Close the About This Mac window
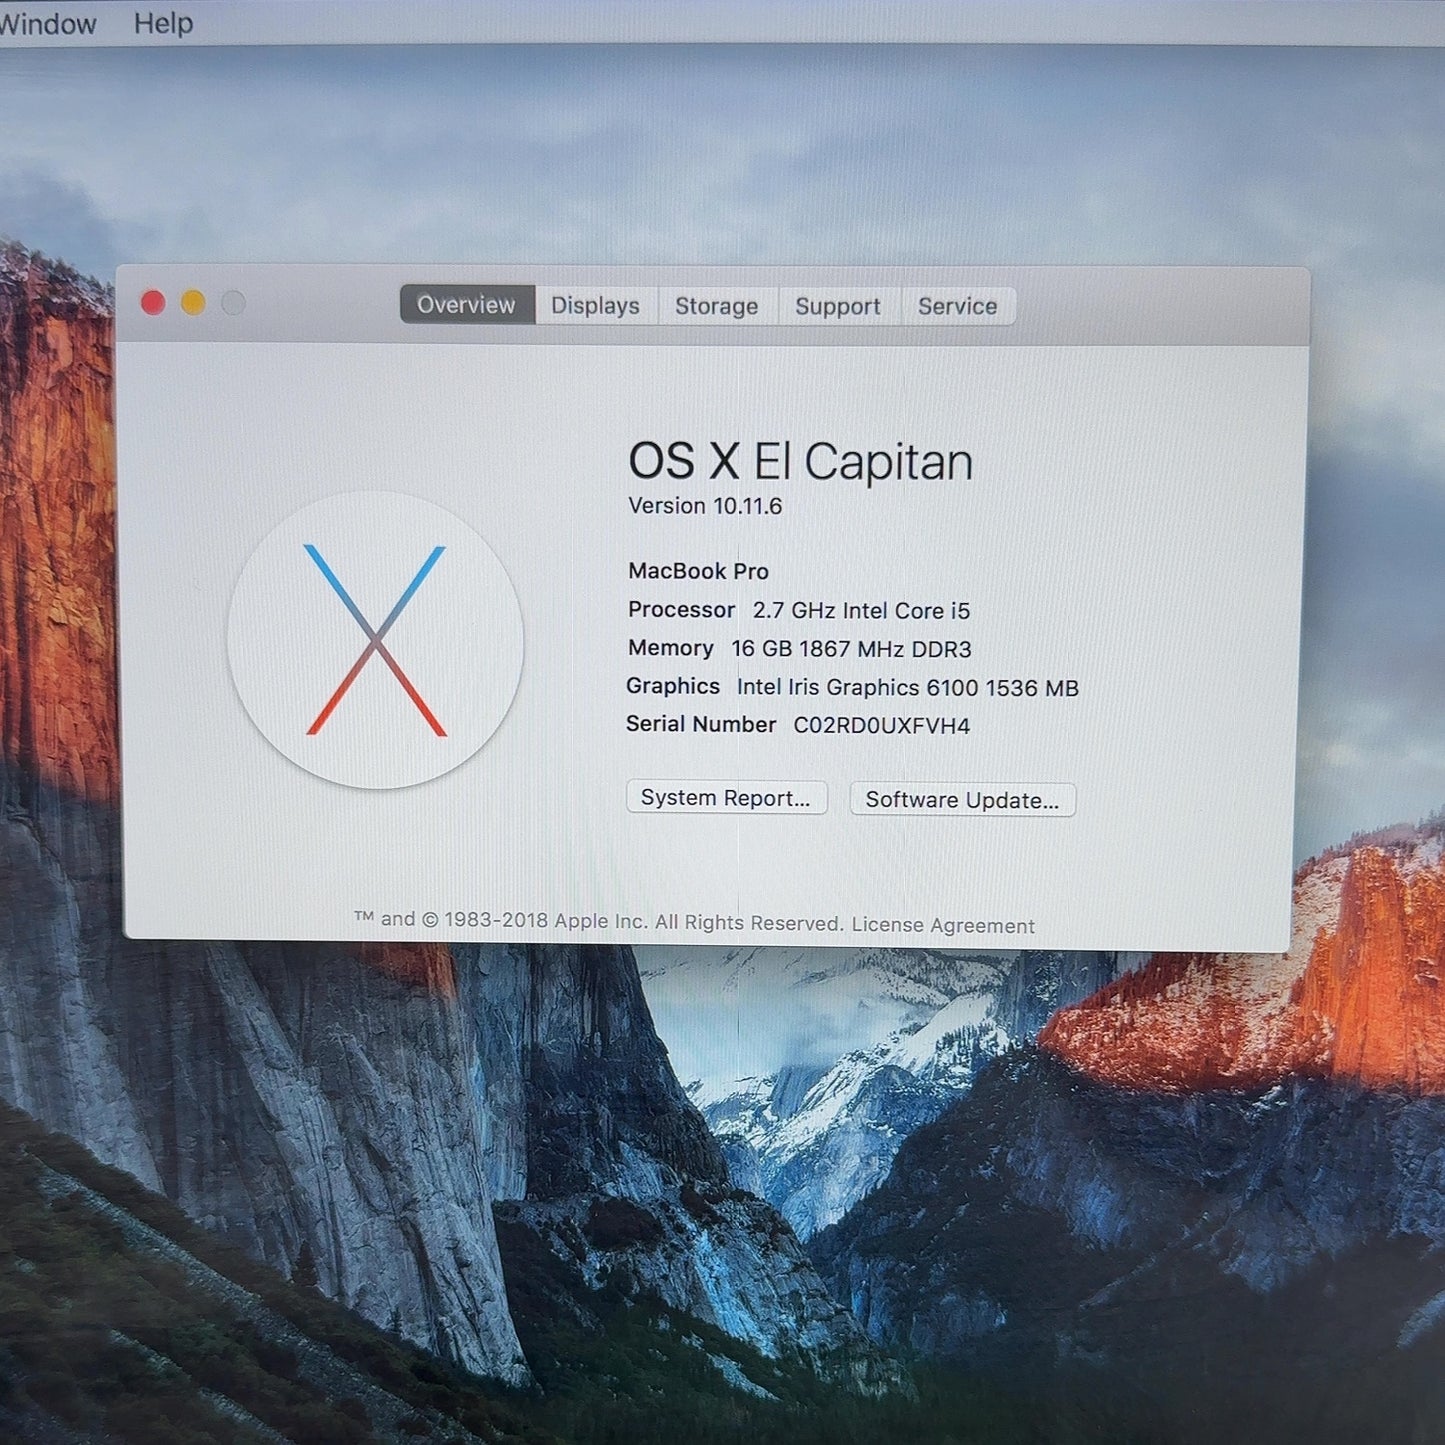Image resolution: width=1445 pixels, height=1445 pixels. point(153,302)
